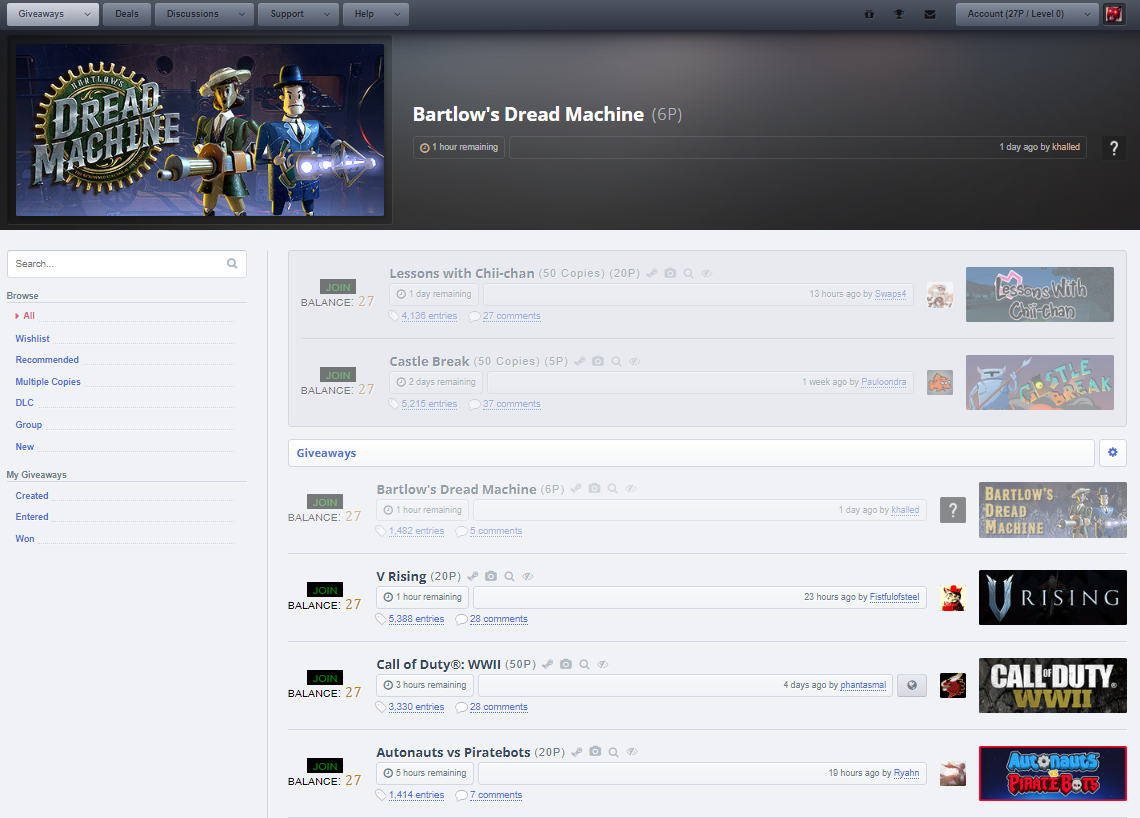Viewport: 1140px width, 818px height.
Task: Select Multiple Copies in the Browse sidebar
Action: 48,382
